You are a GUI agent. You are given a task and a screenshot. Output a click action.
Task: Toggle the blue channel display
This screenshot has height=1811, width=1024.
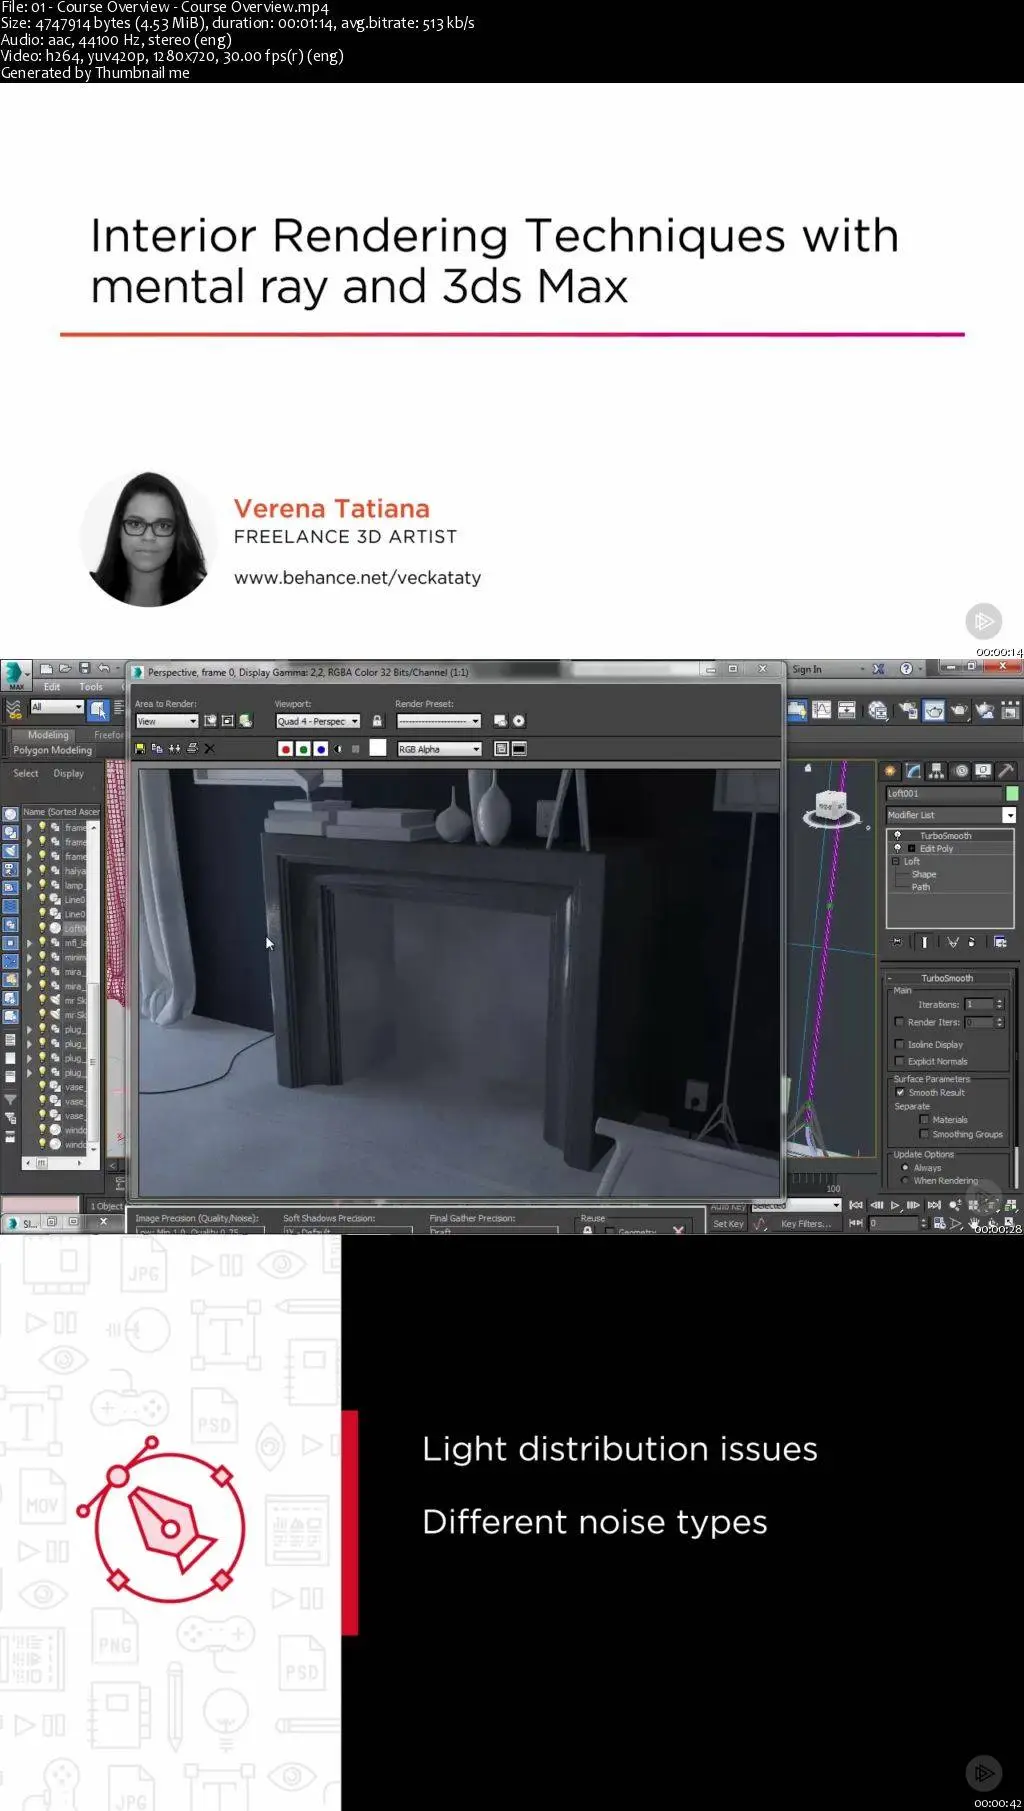tap(321, 748)
